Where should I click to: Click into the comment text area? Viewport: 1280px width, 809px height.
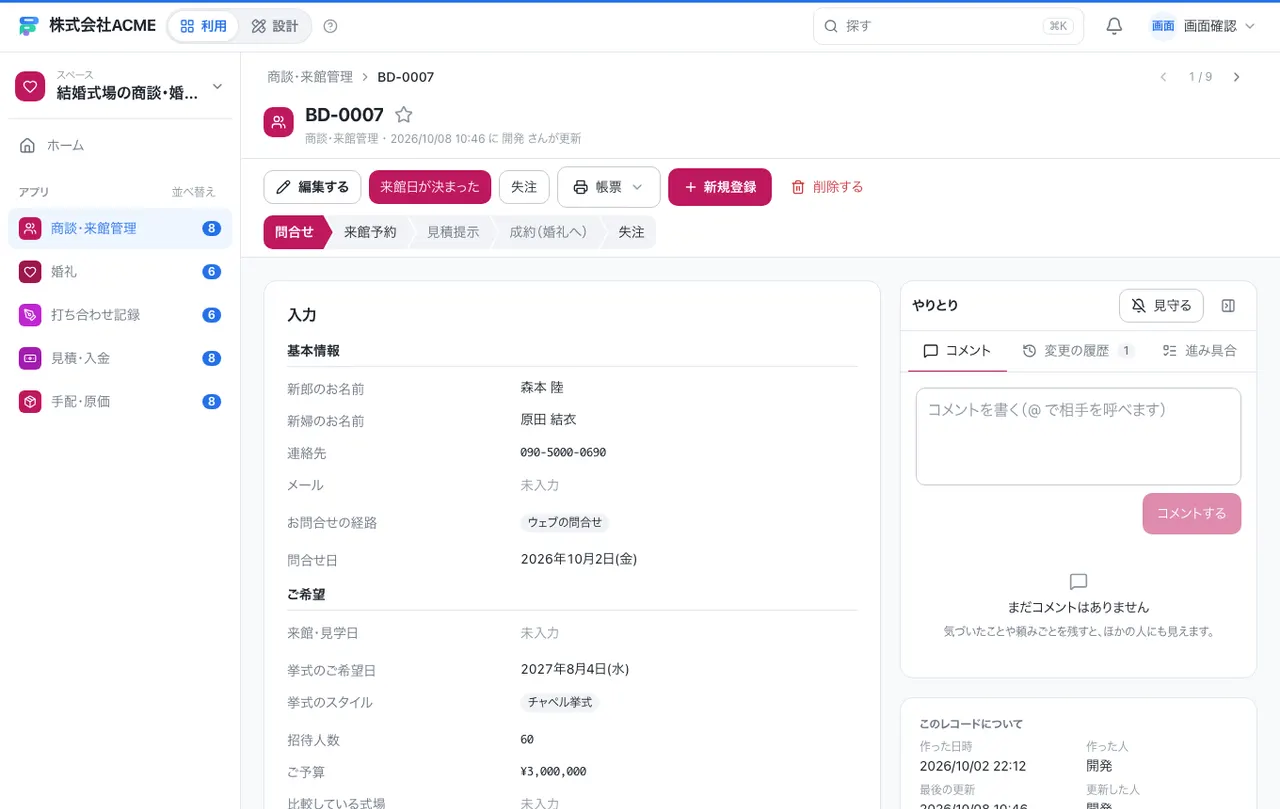1078,437
